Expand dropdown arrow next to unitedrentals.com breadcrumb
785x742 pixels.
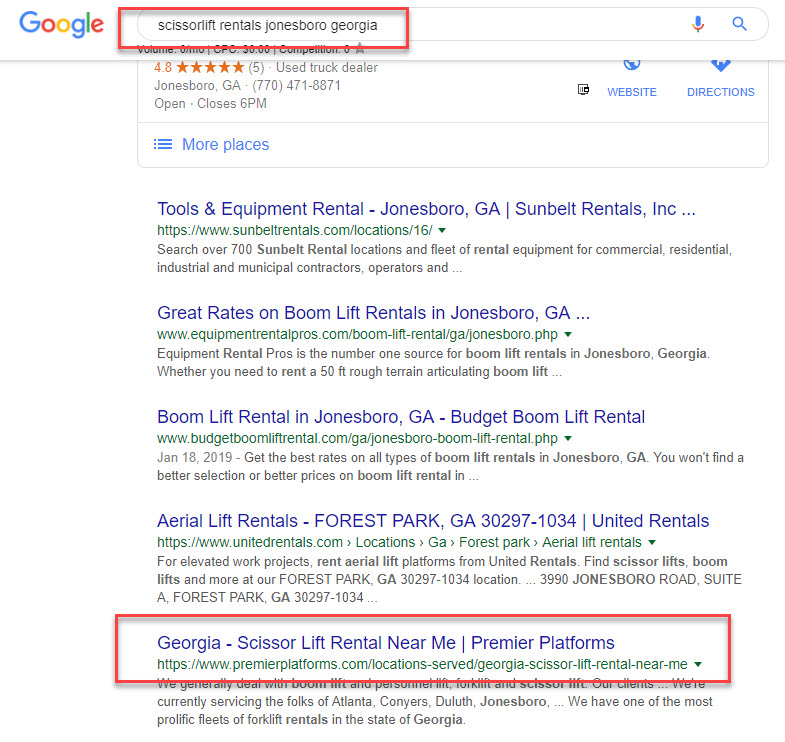point(652,542)
